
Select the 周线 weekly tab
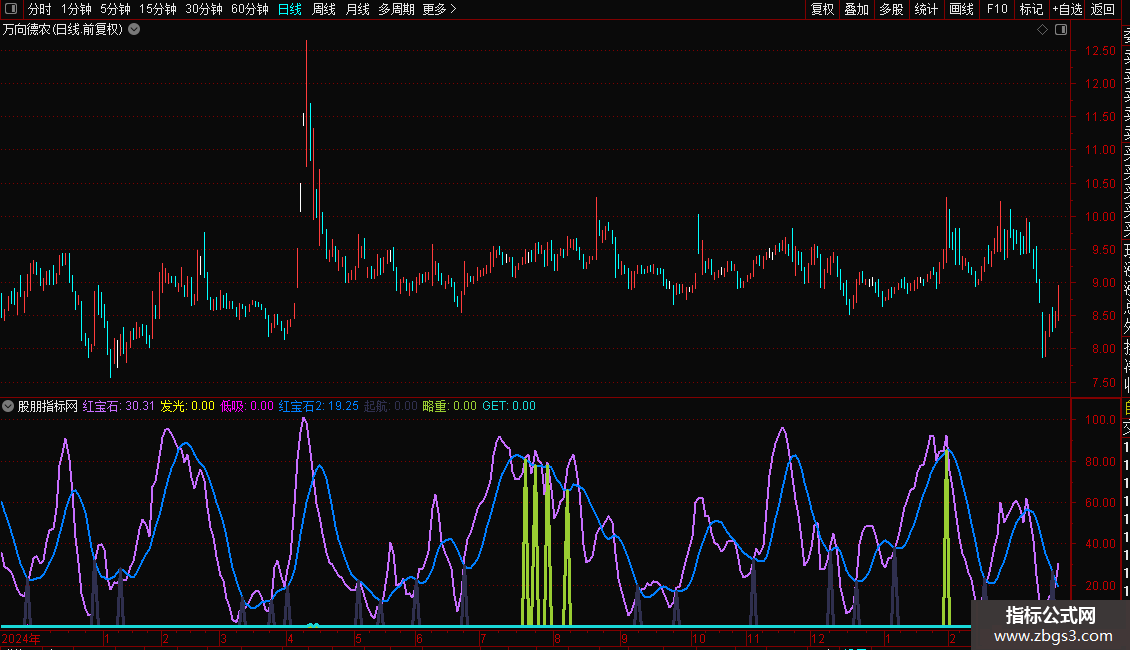click(x=324, y=9)
